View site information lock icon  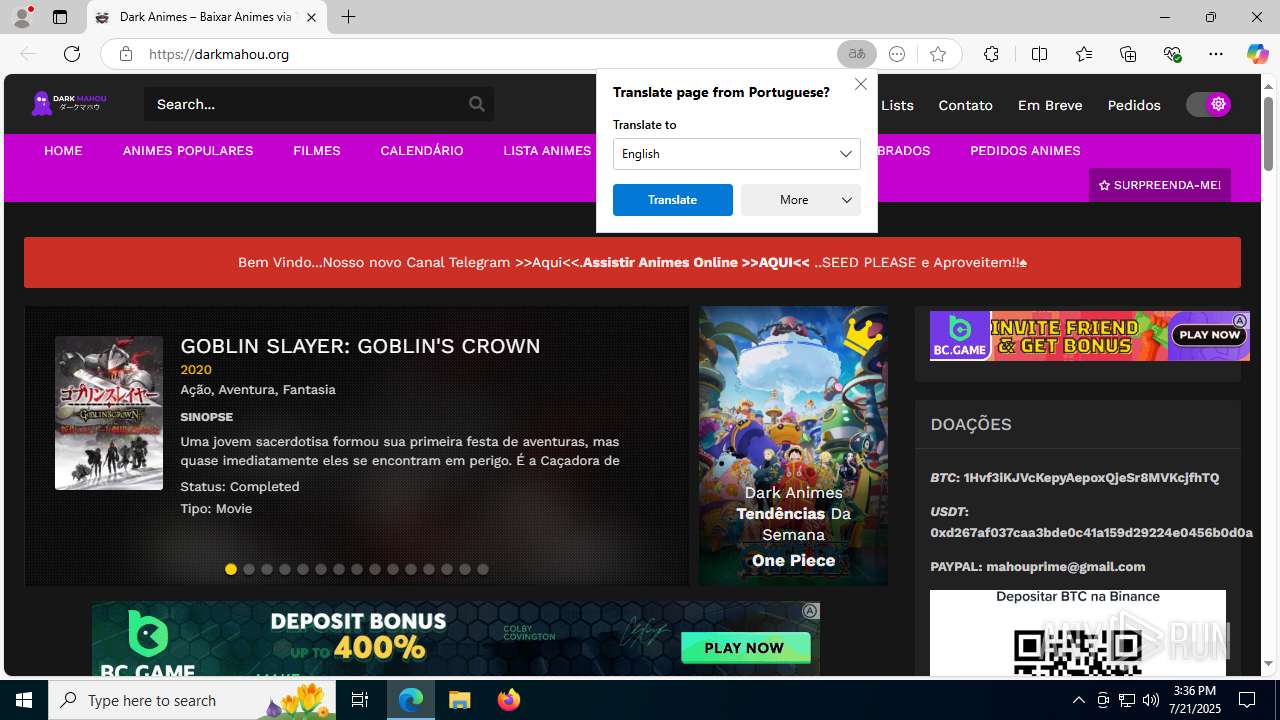pyautogui.click(x=125, y=54)
